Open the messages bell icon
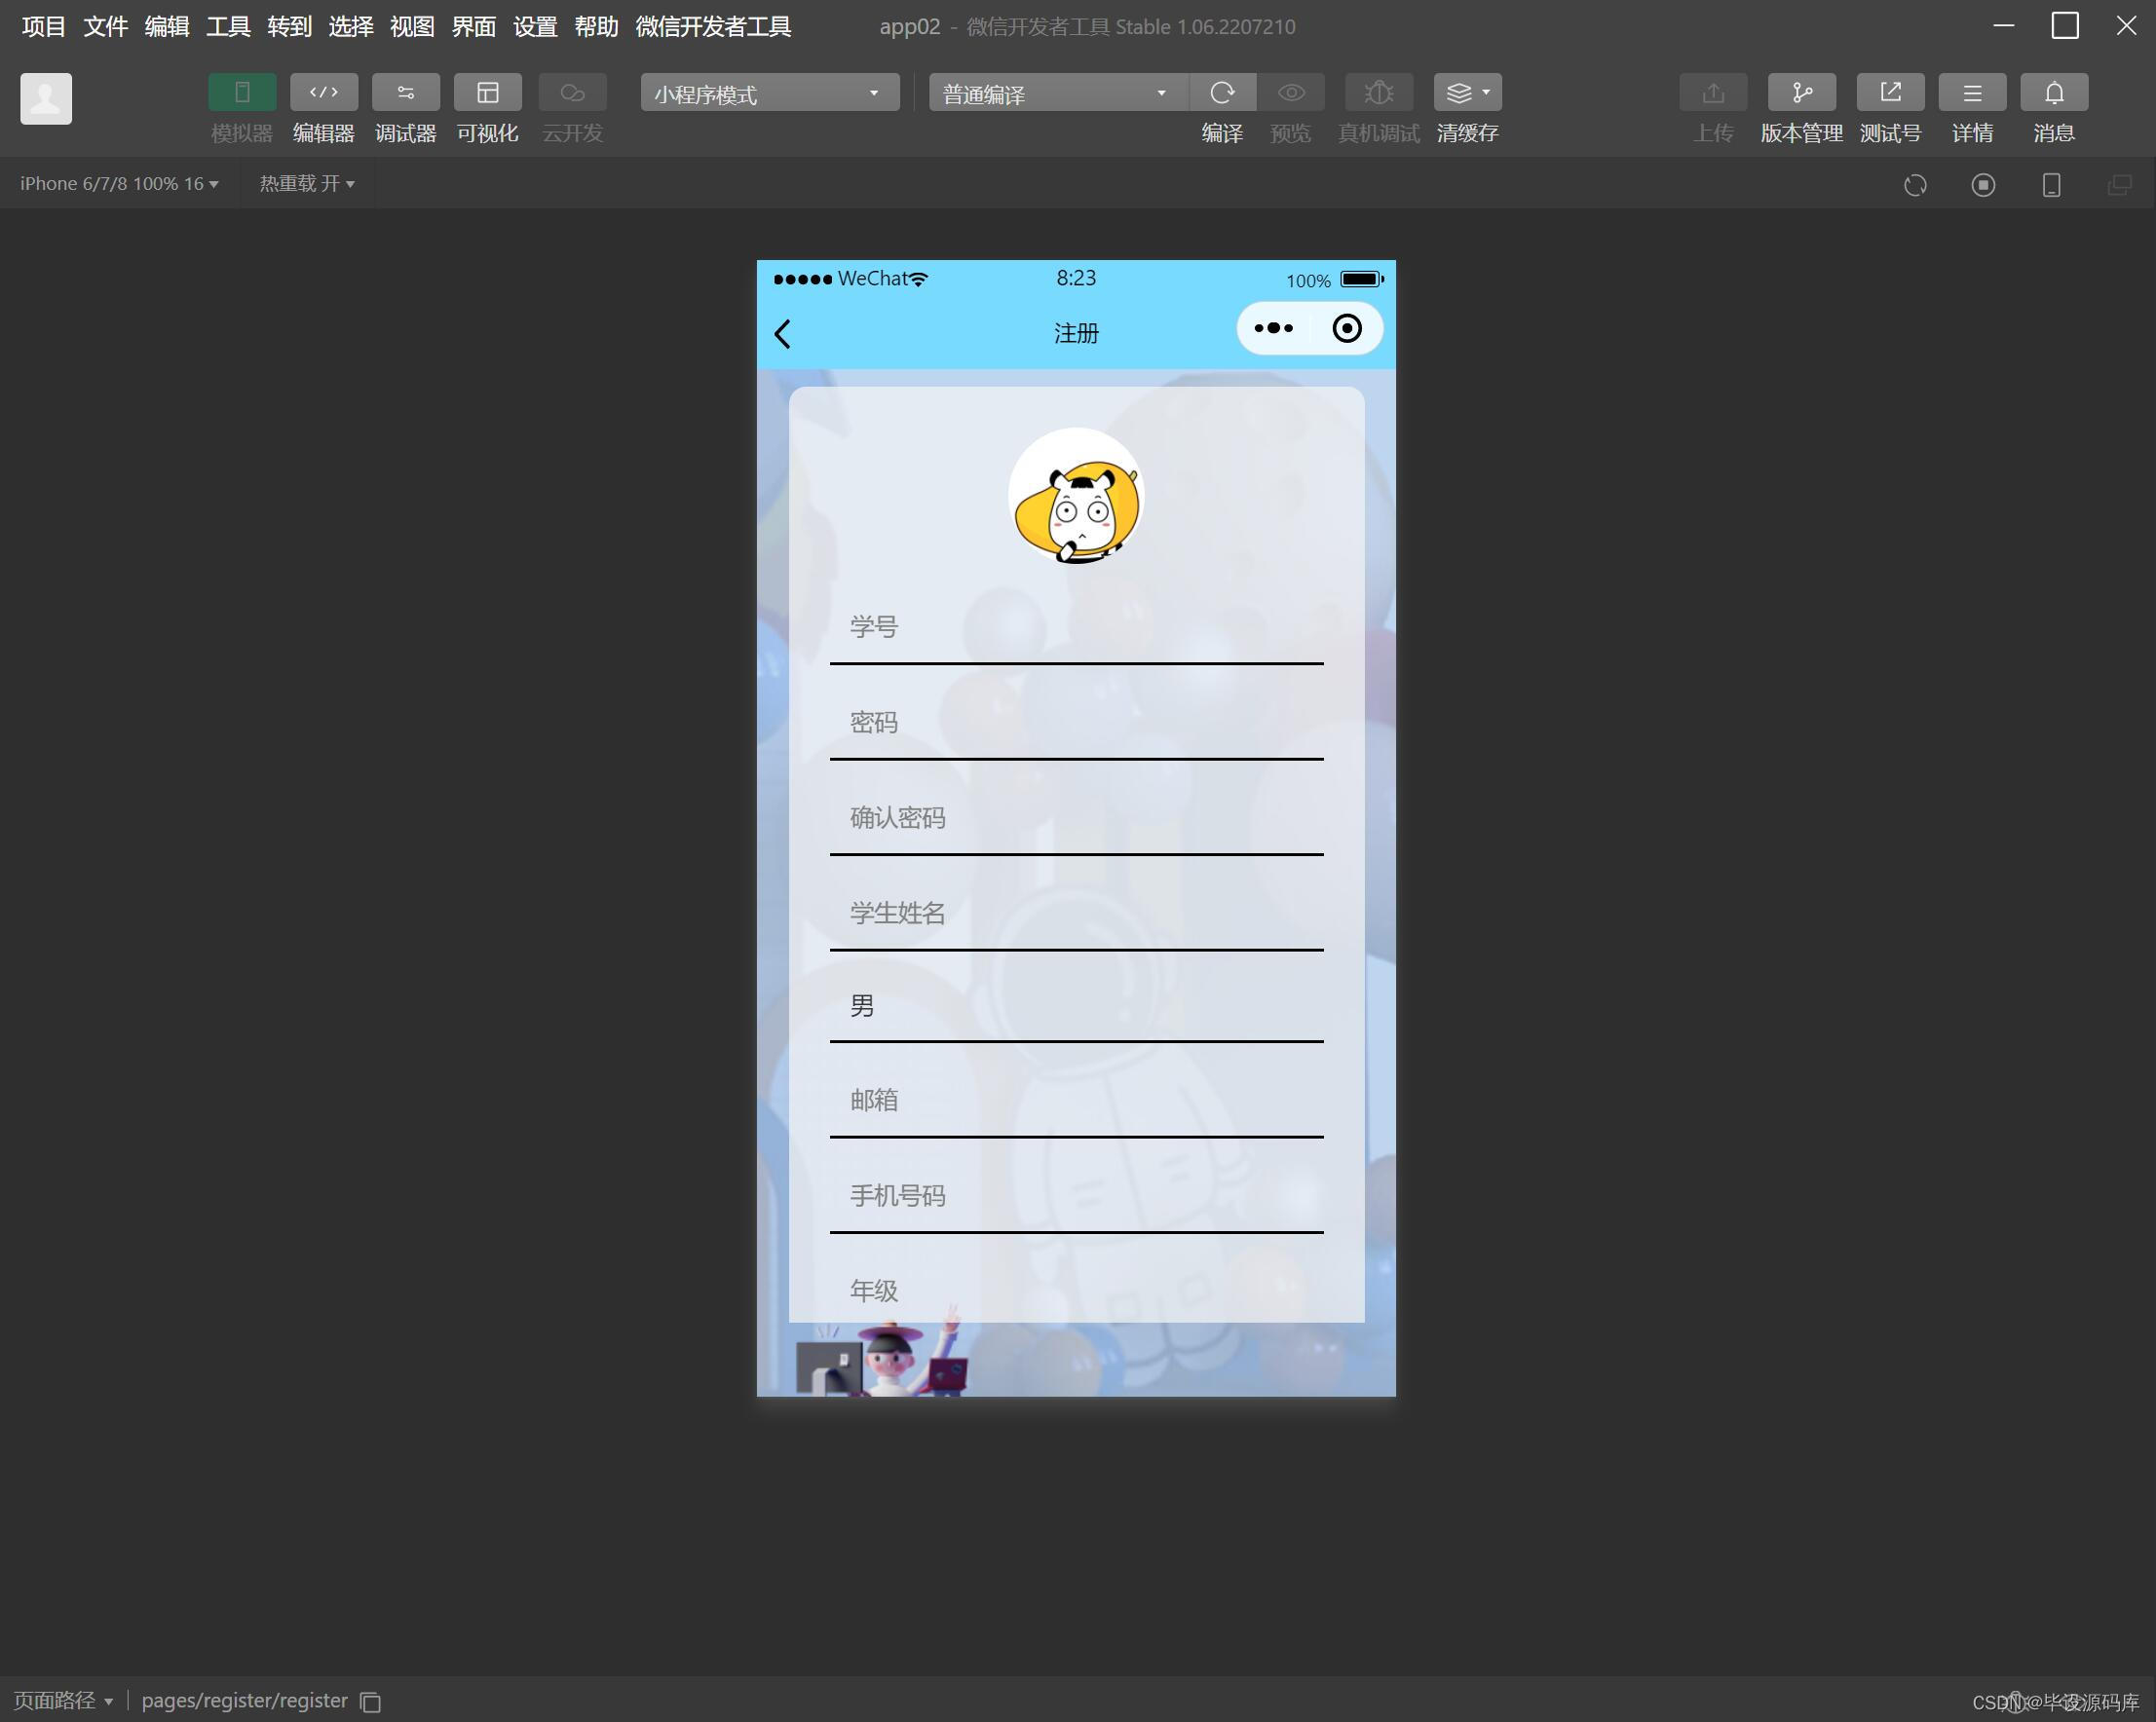 (2053, 93)
